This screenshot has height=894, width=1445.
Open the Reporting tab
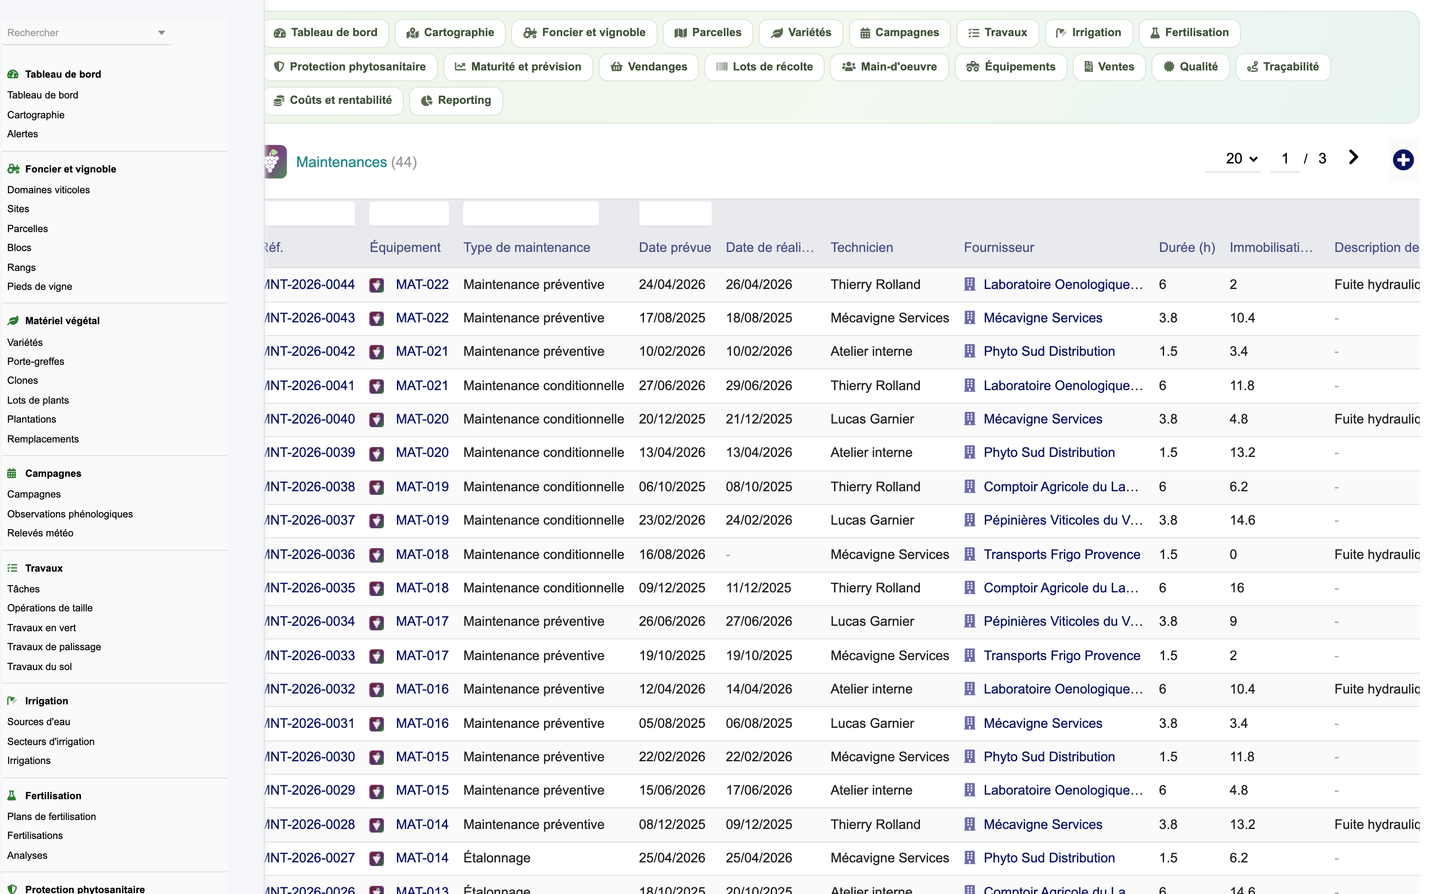456,100
